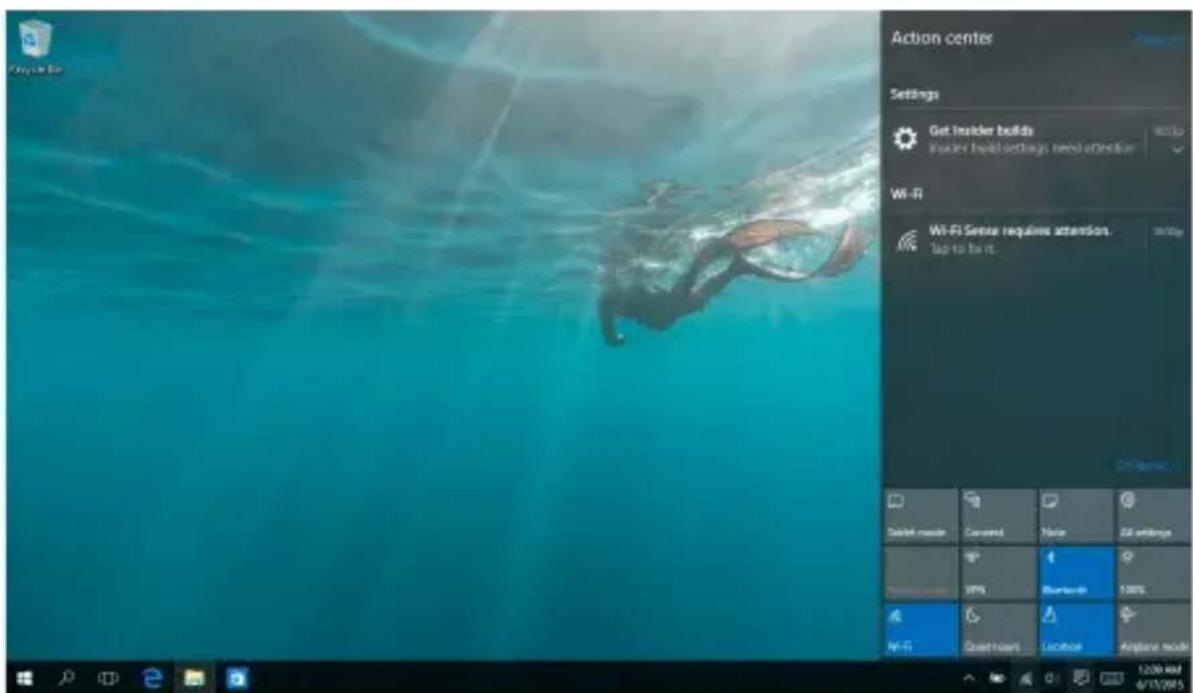Toggle Tablet mode quick action

click(x=920, y=516)
